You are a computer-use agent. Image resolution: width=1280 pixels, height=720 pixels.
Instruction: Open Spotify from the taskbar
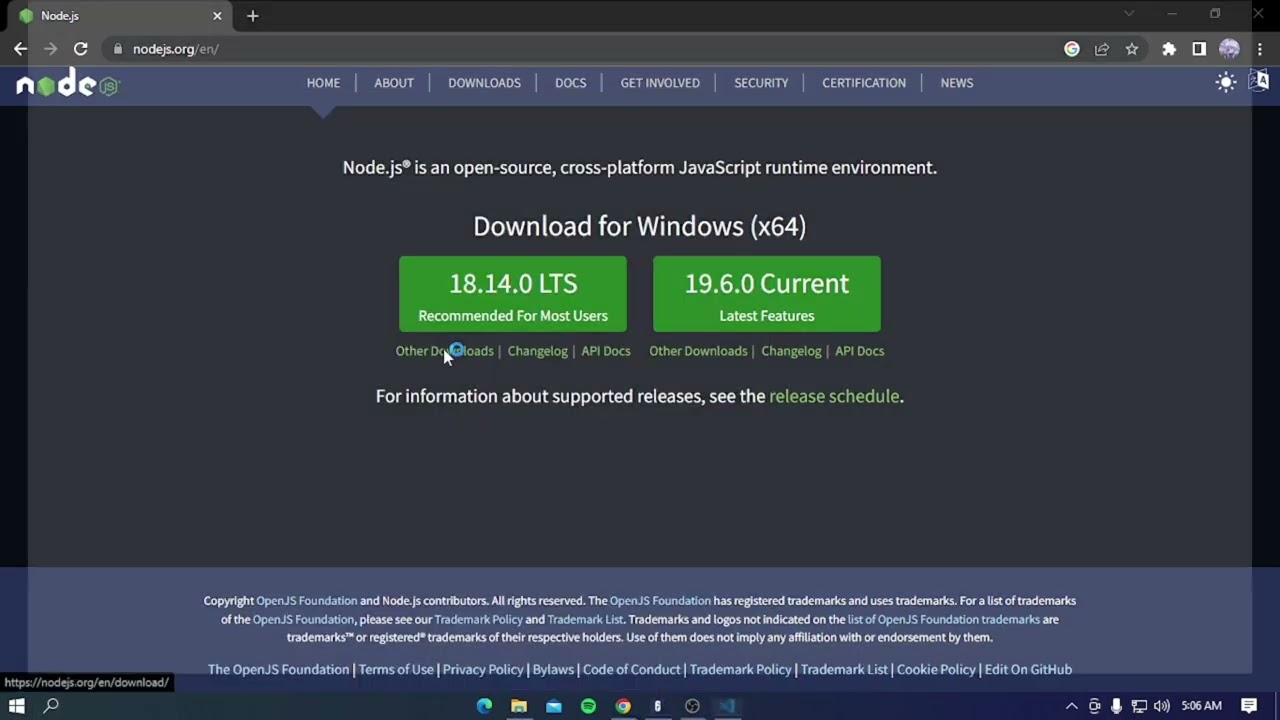click(588, 706)
